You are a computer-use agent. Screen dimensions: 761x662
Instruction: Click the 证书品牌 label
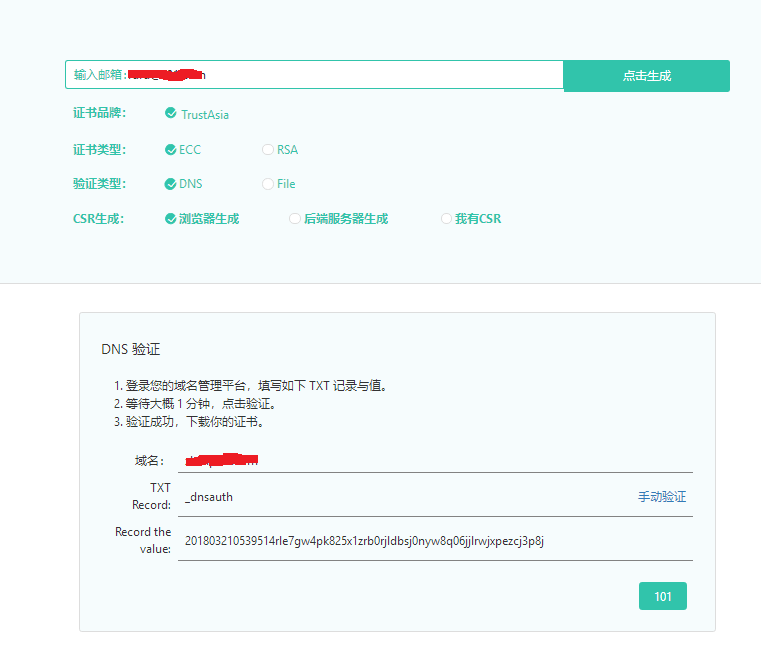click(99, 113)
